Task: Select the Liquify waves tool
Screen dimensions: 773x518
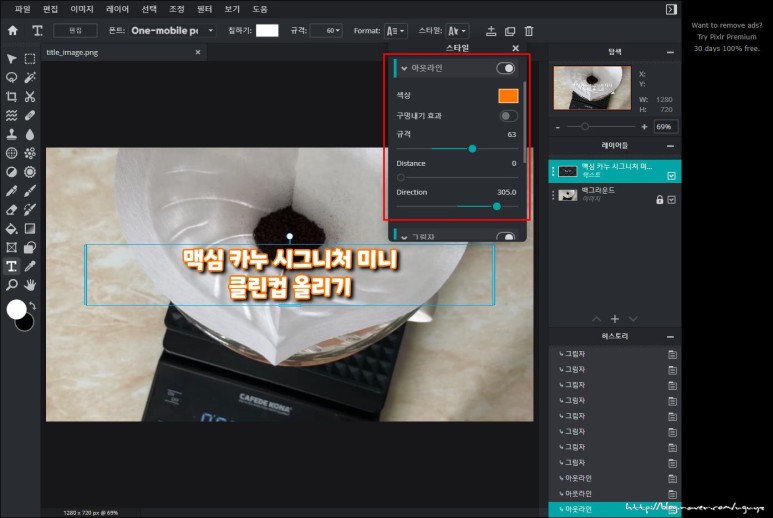Action: pyautogui.click(x=11, y=115)
